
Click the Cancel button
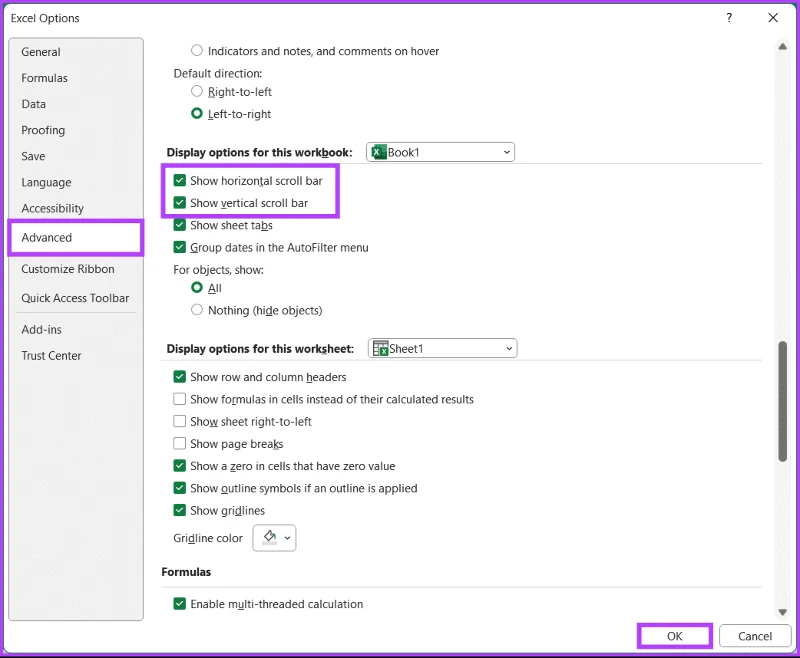pos(755,636)
